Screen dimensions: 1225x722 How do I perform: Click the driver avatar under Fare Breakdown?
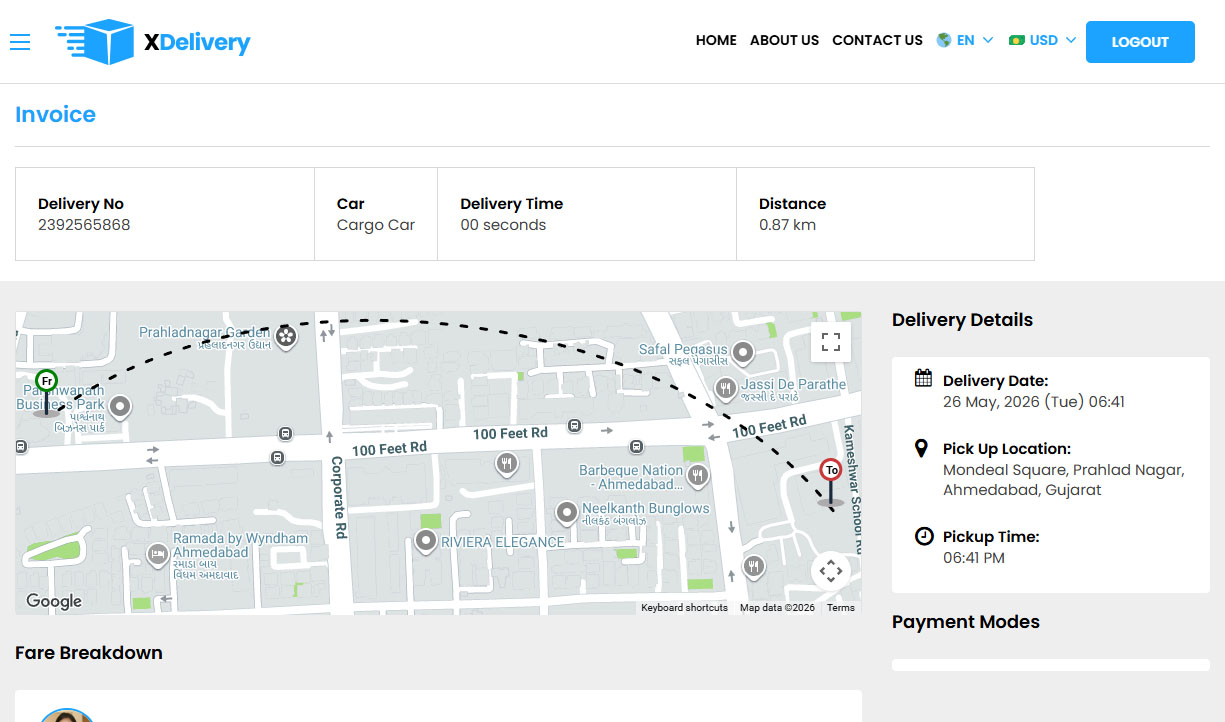tap(68, 714)
